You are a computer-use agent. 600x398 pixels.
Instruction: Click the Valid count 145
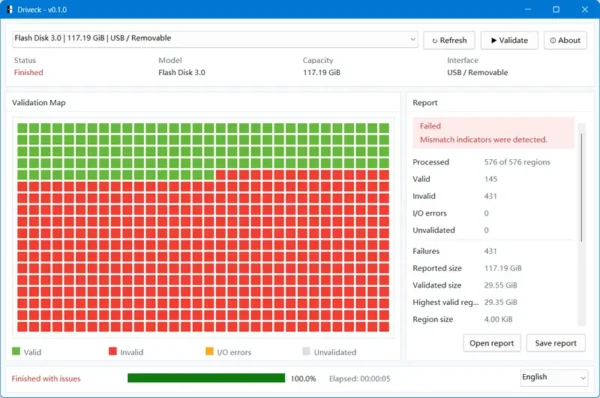(x=491, y=179)
